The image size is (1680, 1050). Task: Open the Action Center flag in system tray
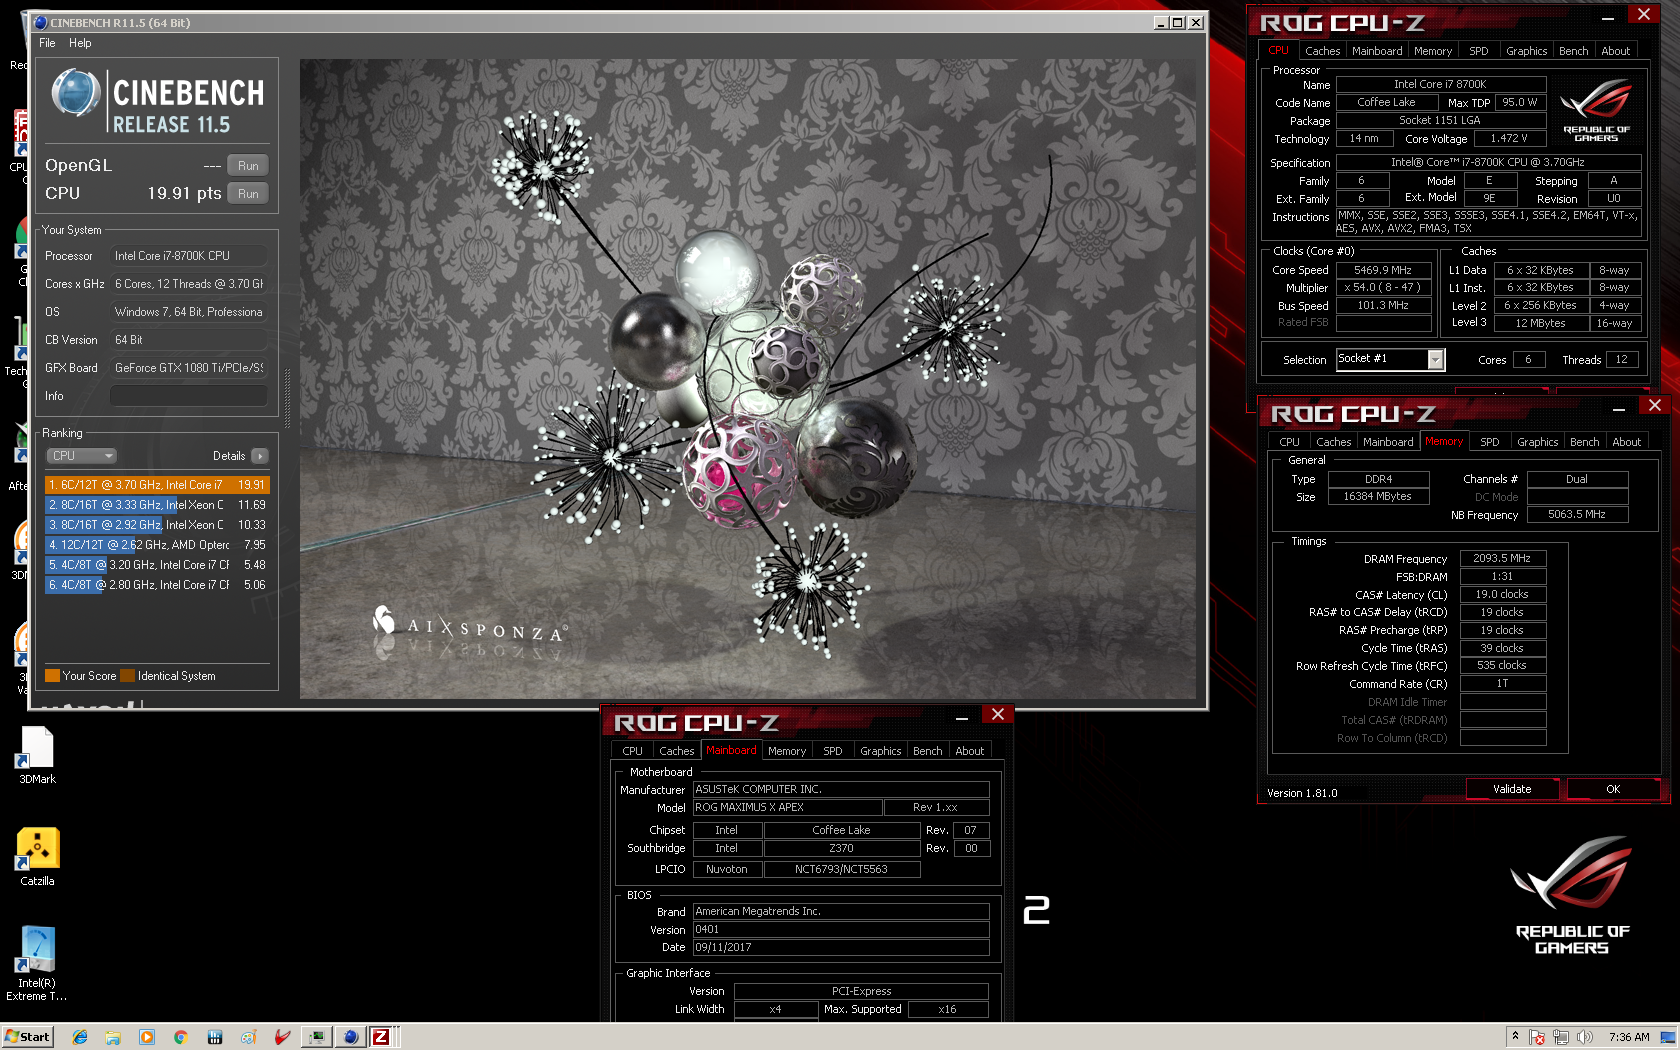tap(1537, 1037)
